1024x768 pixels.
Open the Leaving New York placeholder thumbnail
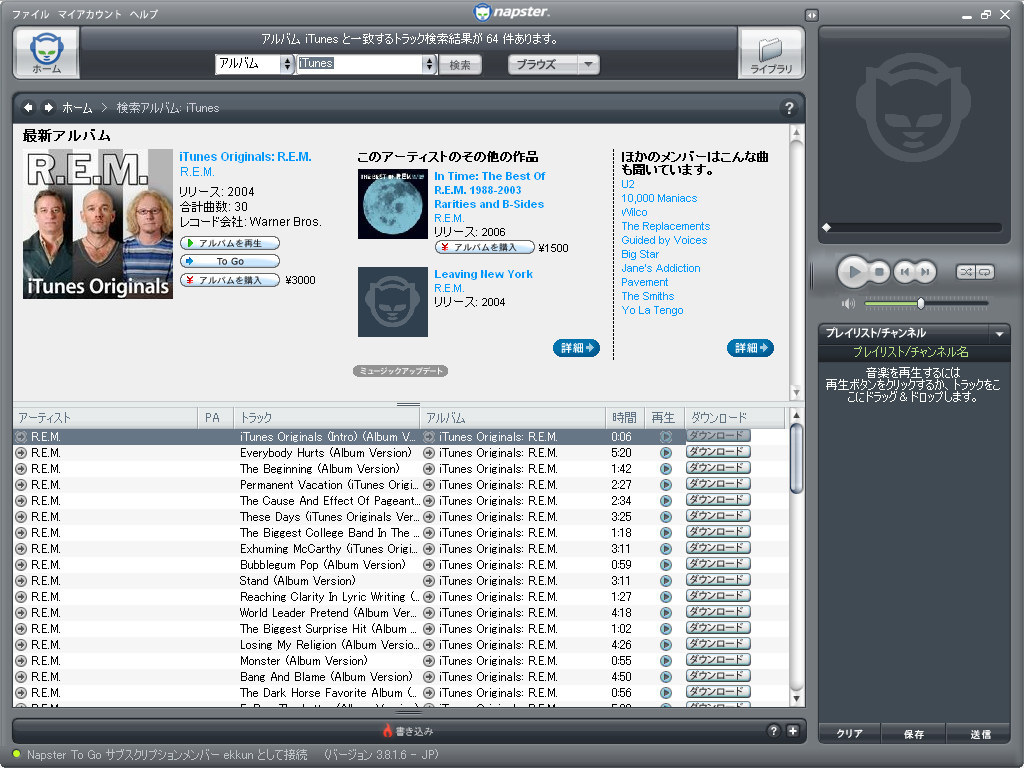point(392,302)
